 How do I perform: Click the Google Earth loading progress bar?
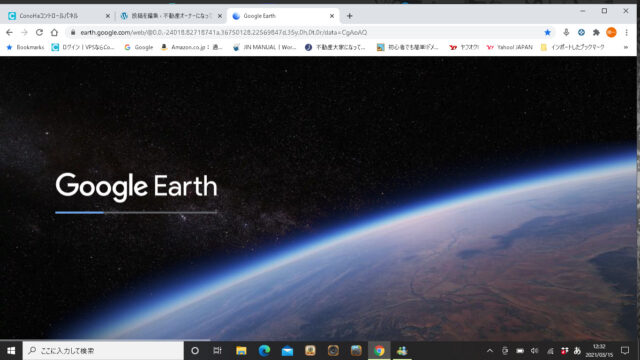[136, 212]
